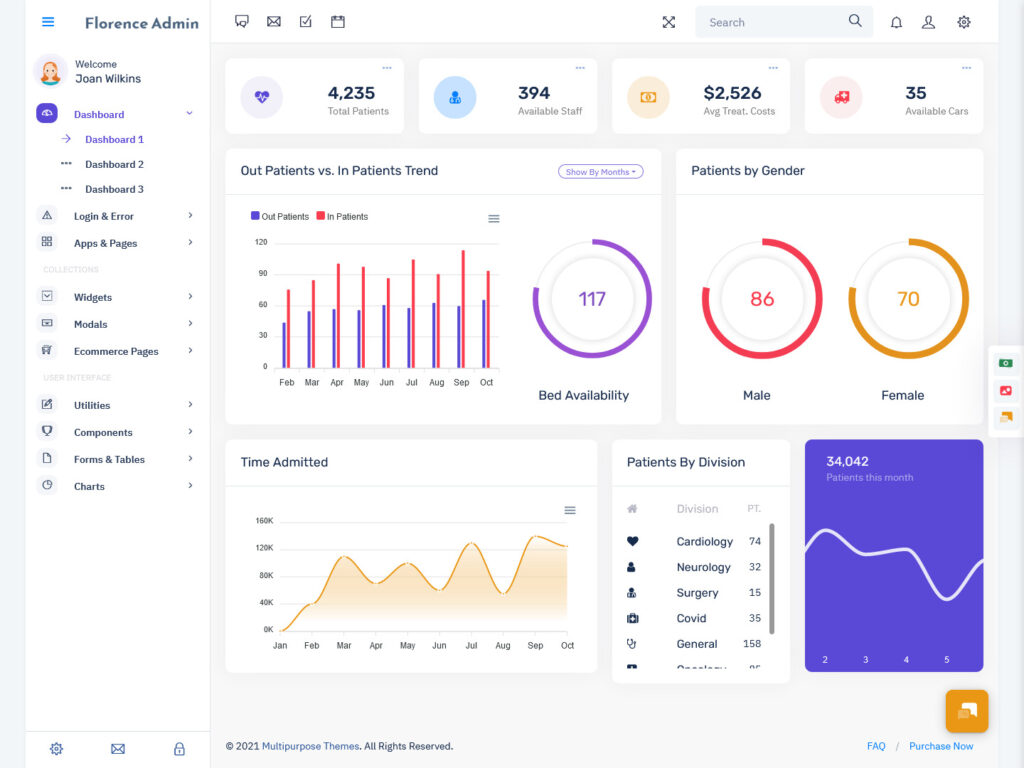This screenshot has height=768, width=1024.
Task: Open the Available Staff card options dots
Action: coord(580,68)
